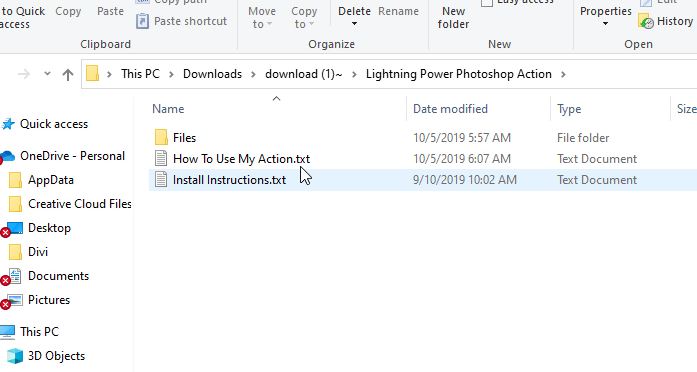Navigate to Downloads in the address bar

click(212, 74)
